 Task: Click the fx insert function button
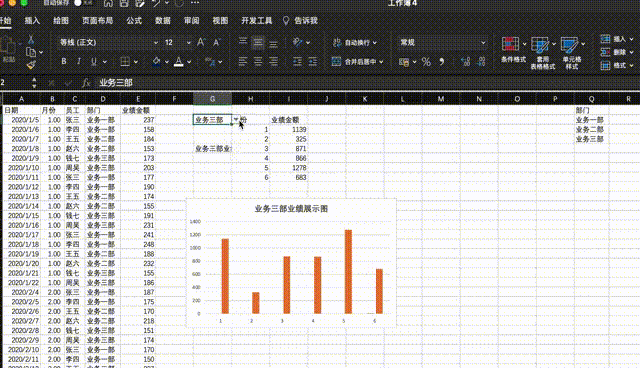[85, 83]
